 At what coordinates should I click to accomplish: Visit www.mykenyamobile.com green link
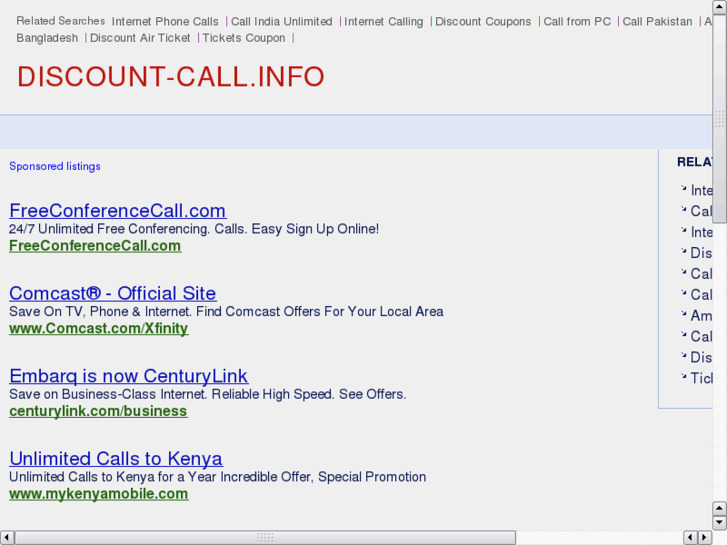99,494
